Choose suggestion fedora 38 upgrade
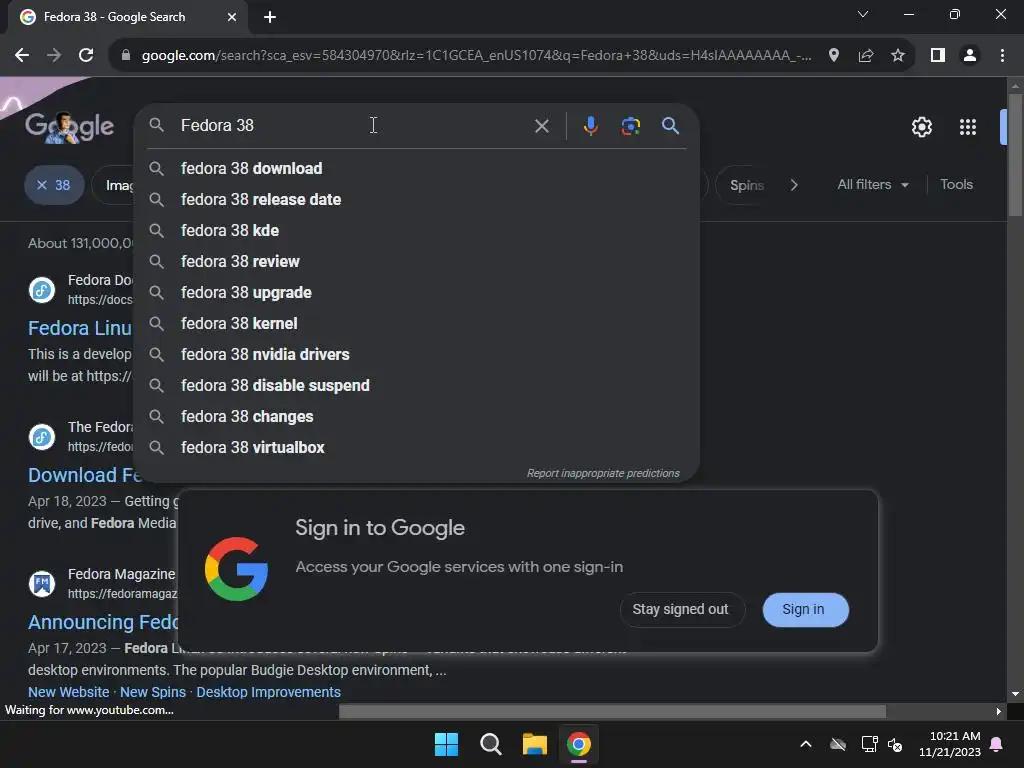This screenshot has height=768, width=1024. point(417,293)
